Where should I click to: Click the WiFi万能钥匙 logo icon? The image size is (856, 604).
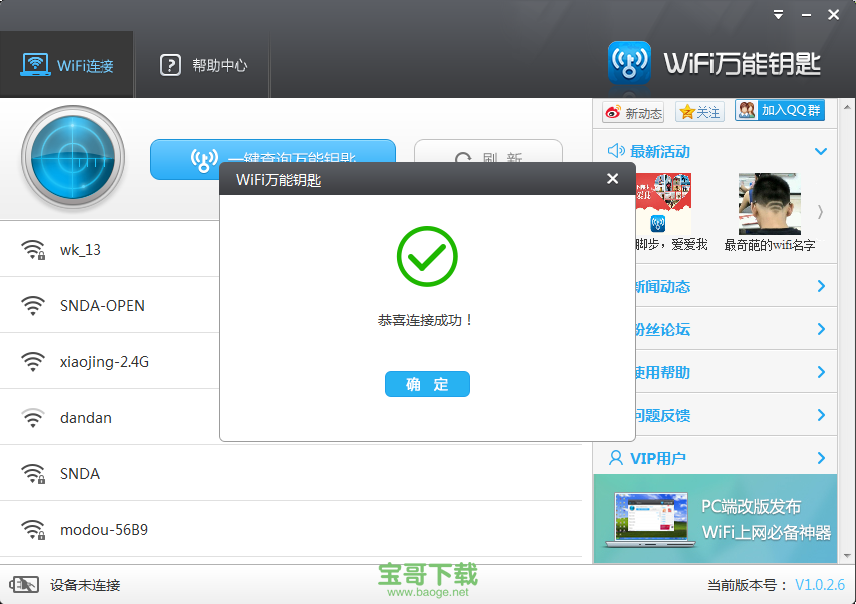pos(627,63)
